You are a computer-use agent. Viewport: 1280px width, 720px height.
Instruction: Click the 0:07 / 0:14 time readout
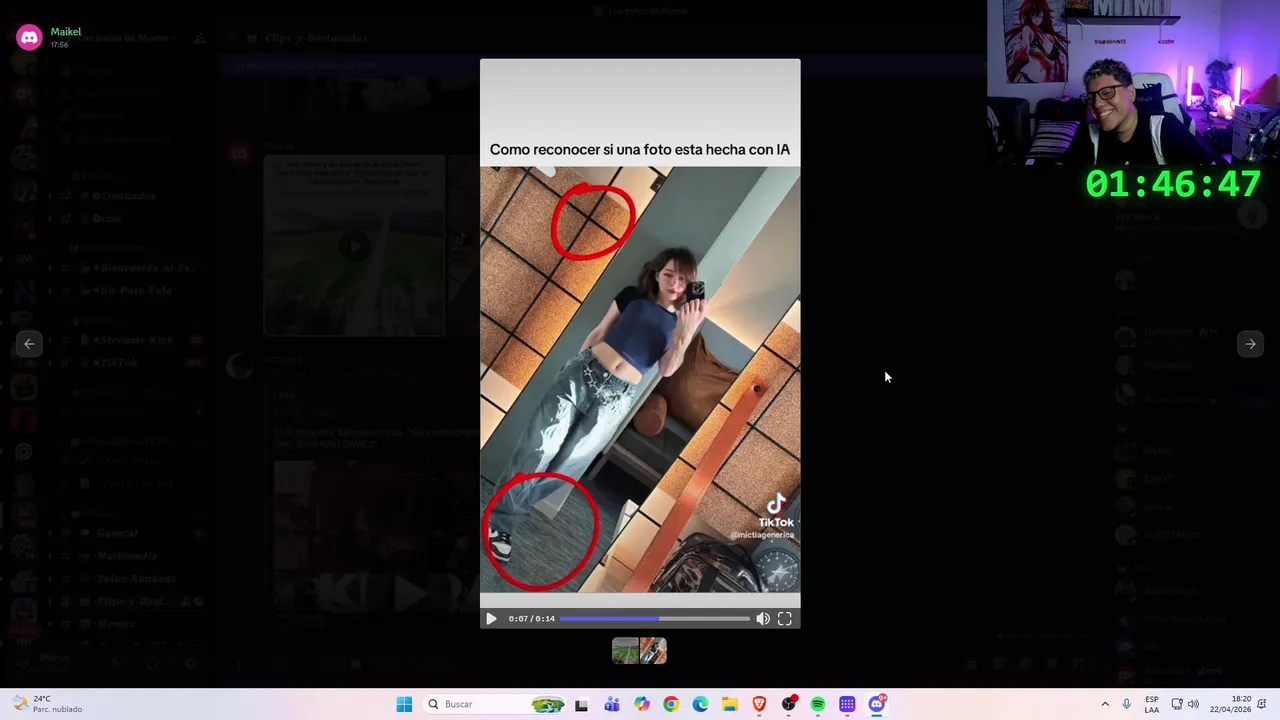coord(531,619)
